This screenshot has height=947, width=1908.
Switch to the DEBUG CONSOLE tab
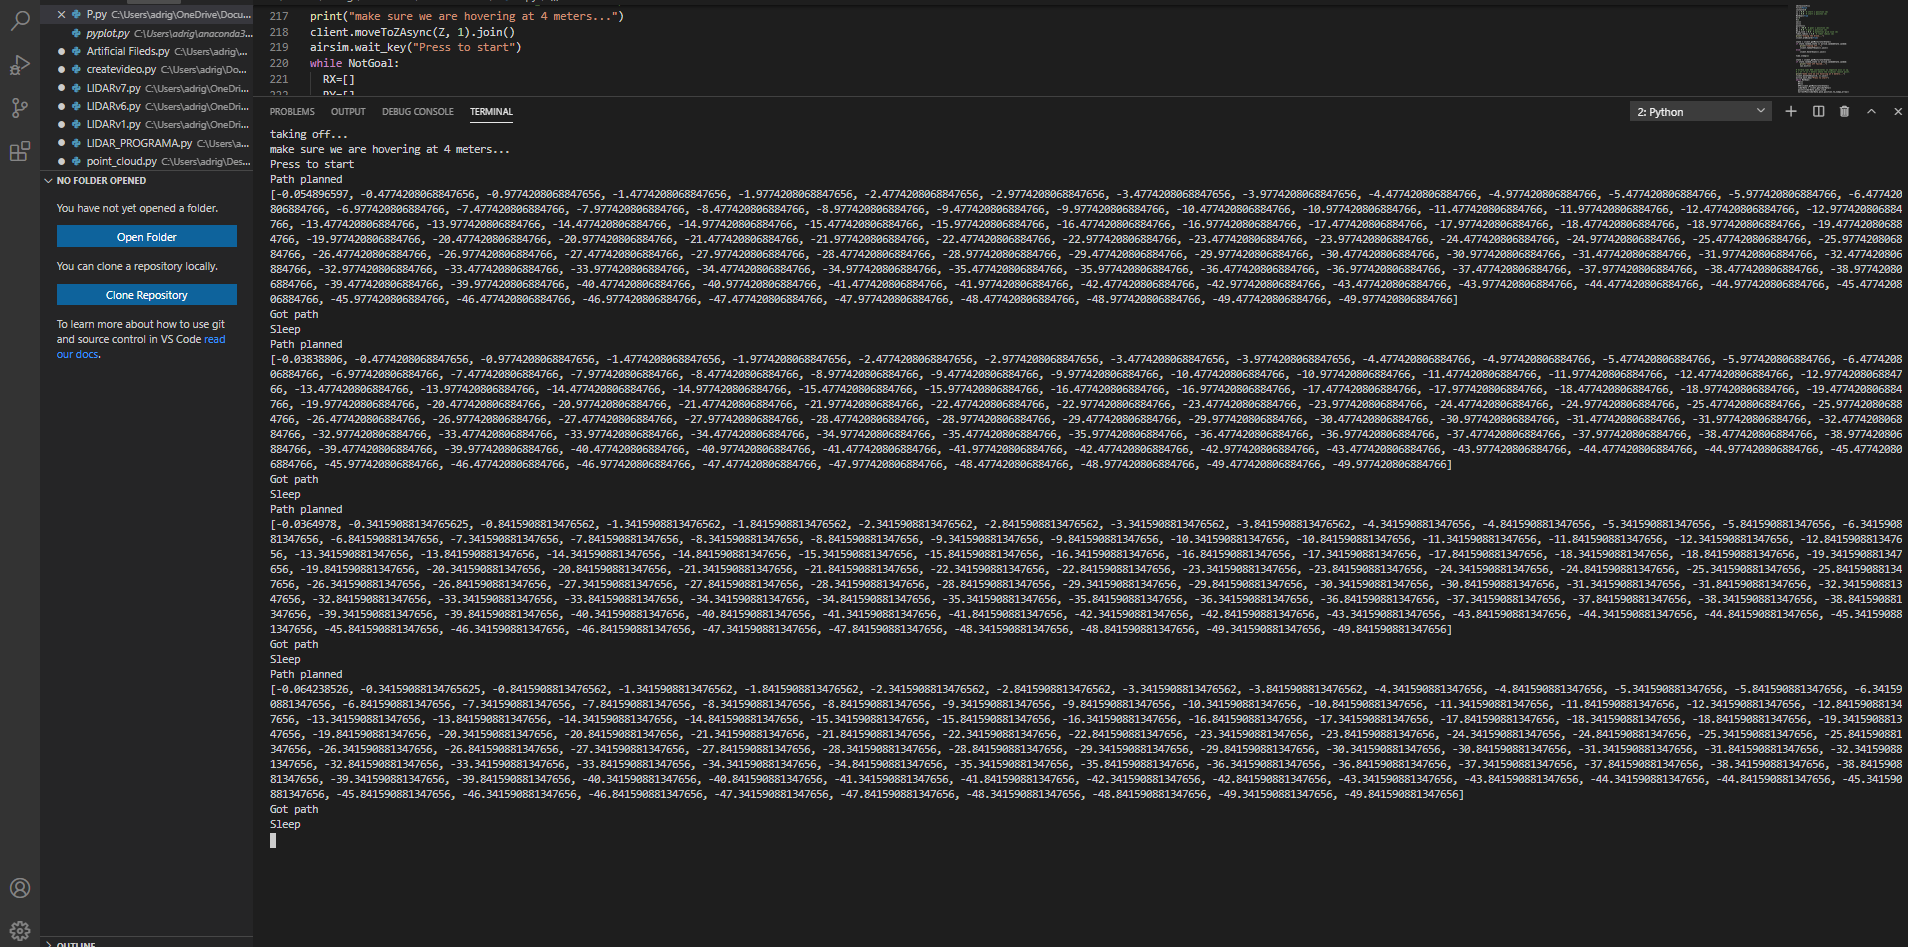coord(418,111)
